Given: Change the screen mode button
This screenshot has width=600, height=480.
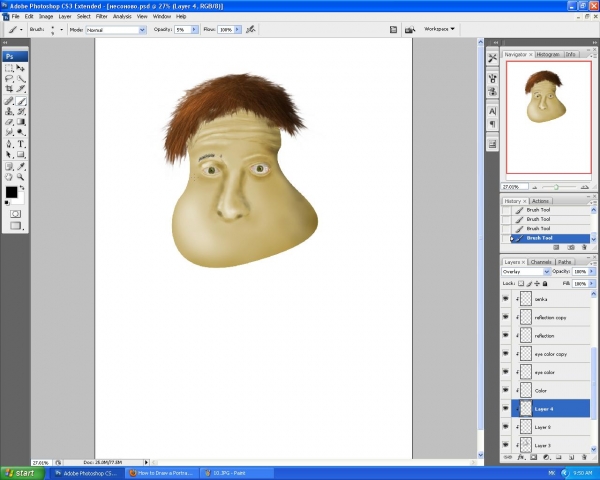Looking at the screenshot, I should pos(15,226).
